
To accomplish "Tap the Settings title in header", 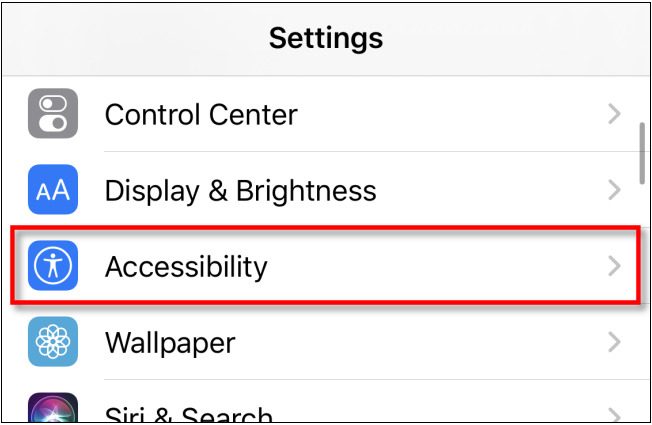I will pos(326,38).
